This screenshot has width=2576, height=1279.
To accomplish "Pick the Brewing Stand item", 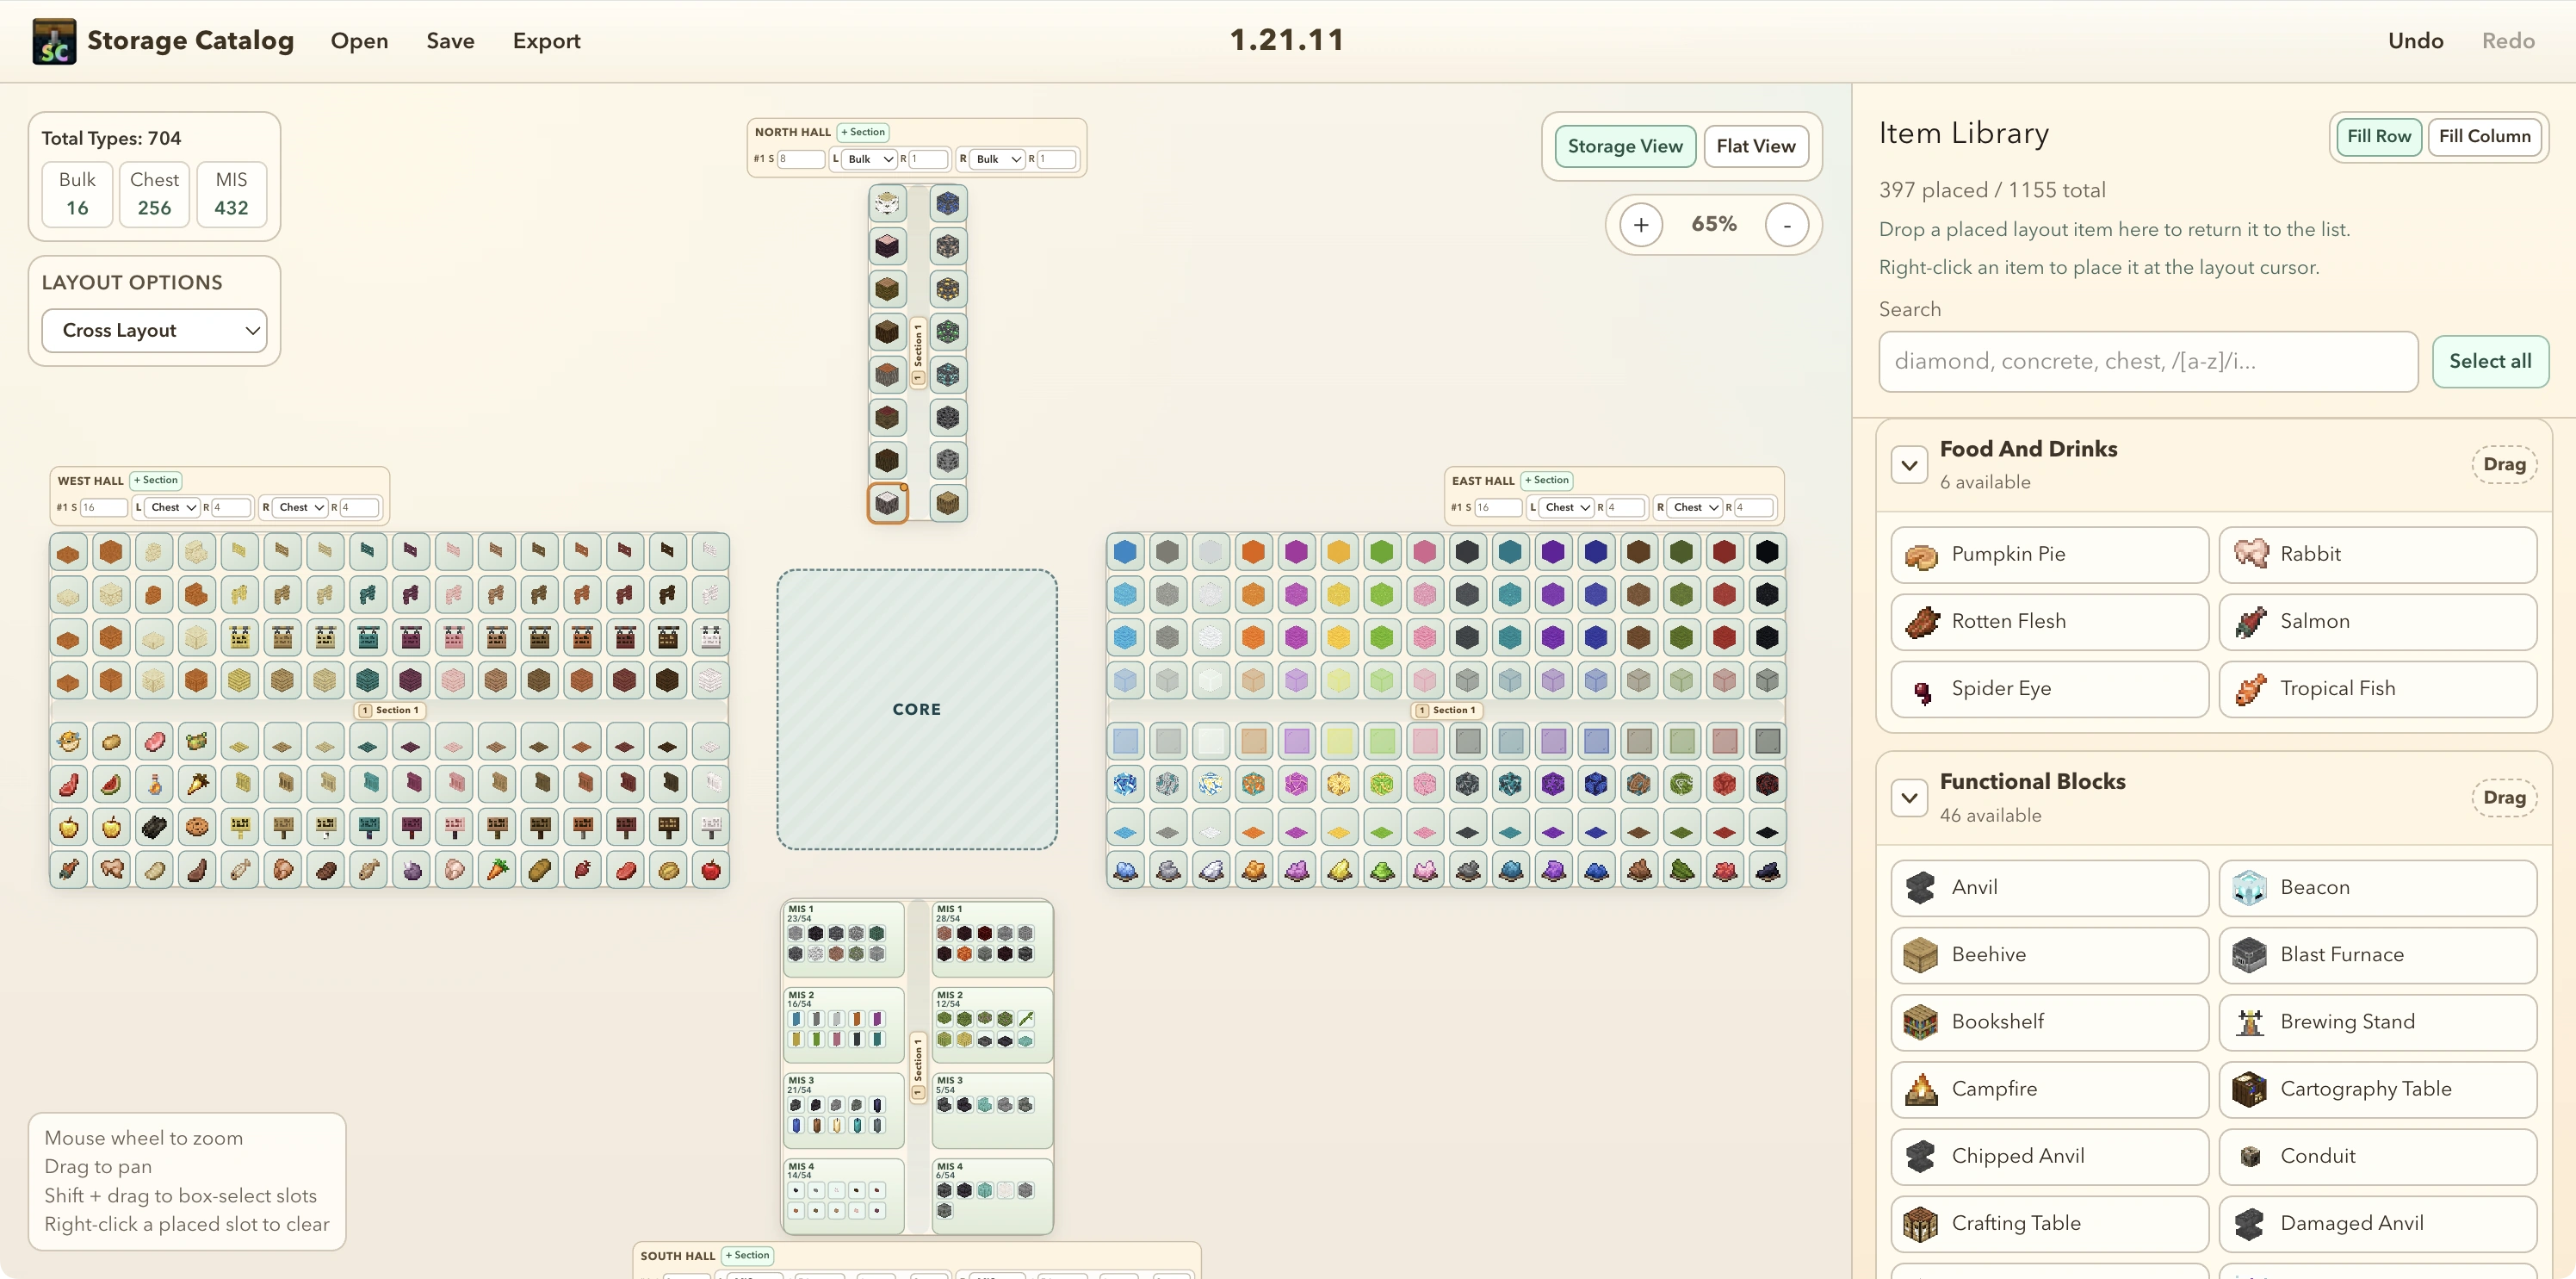I will (2377, 1021).
